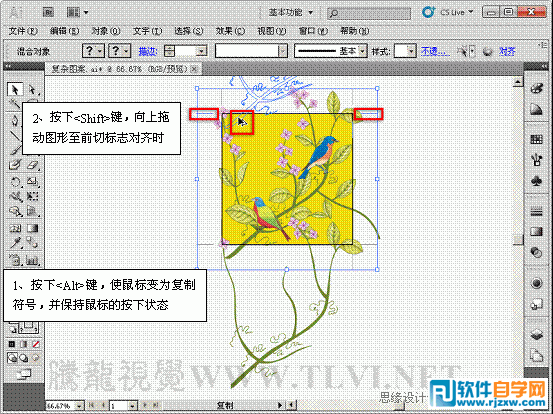This screenshot has width=553, height=414.
Task: Open the 对象(O) menu
Action: click(106, 31)
